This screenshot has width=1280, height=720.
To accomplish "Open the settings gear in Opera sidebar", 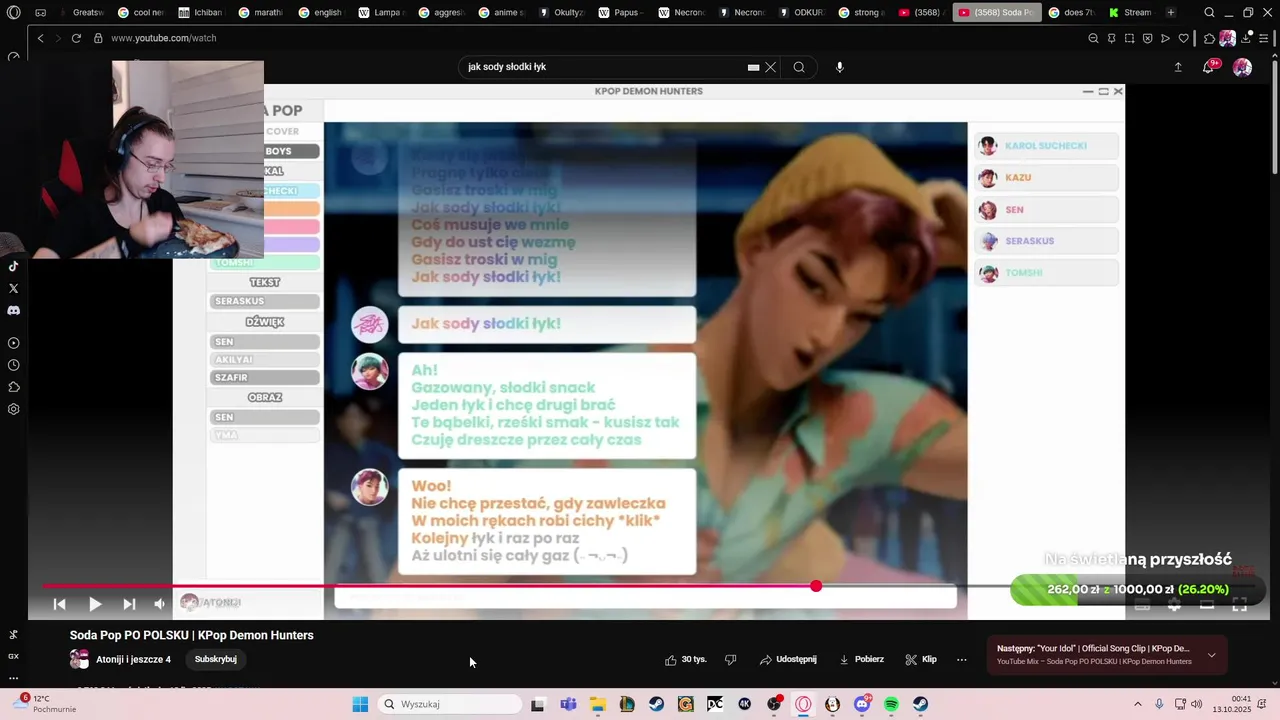I will click(13, 409).
